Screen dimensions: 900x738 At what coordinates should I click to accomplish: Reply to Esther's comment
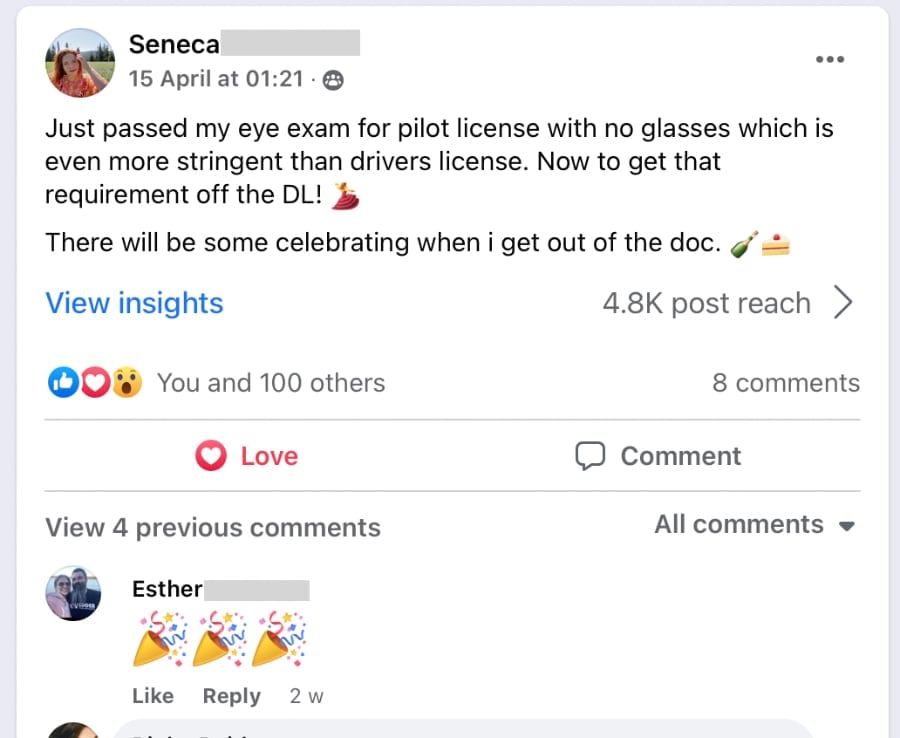[x=231, y=696]
